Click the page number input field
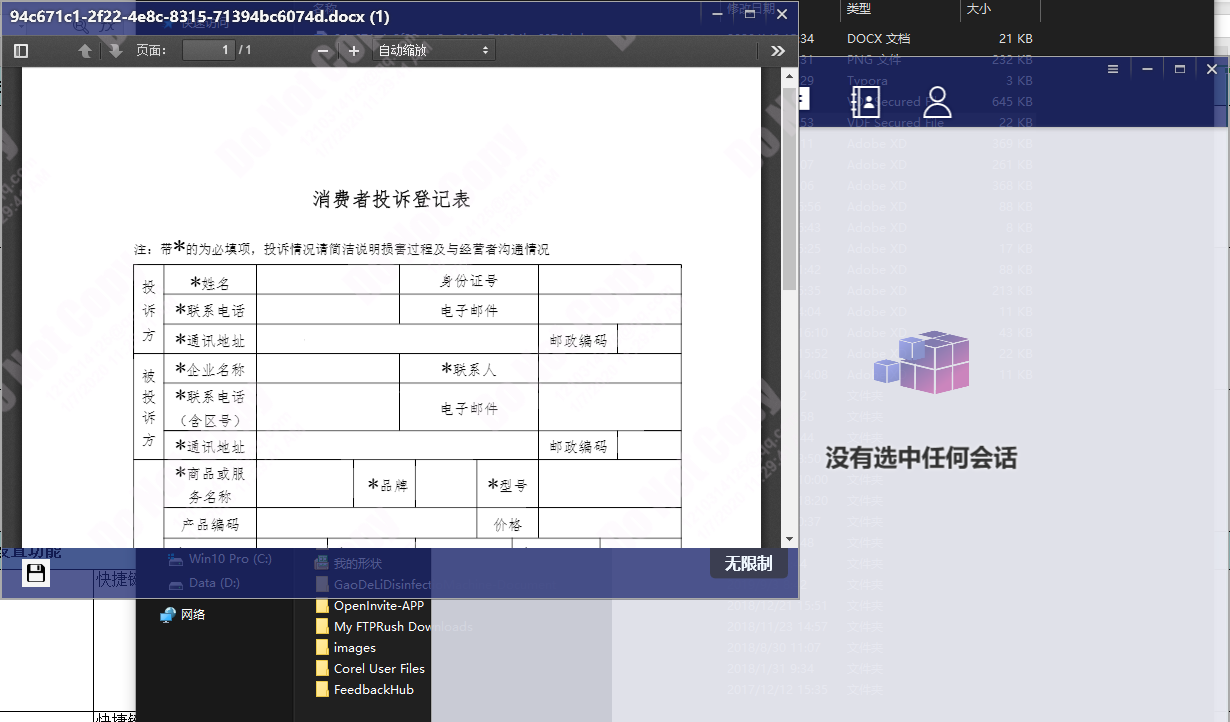This screenshot has width=1230, height=722. click(208, 50)
